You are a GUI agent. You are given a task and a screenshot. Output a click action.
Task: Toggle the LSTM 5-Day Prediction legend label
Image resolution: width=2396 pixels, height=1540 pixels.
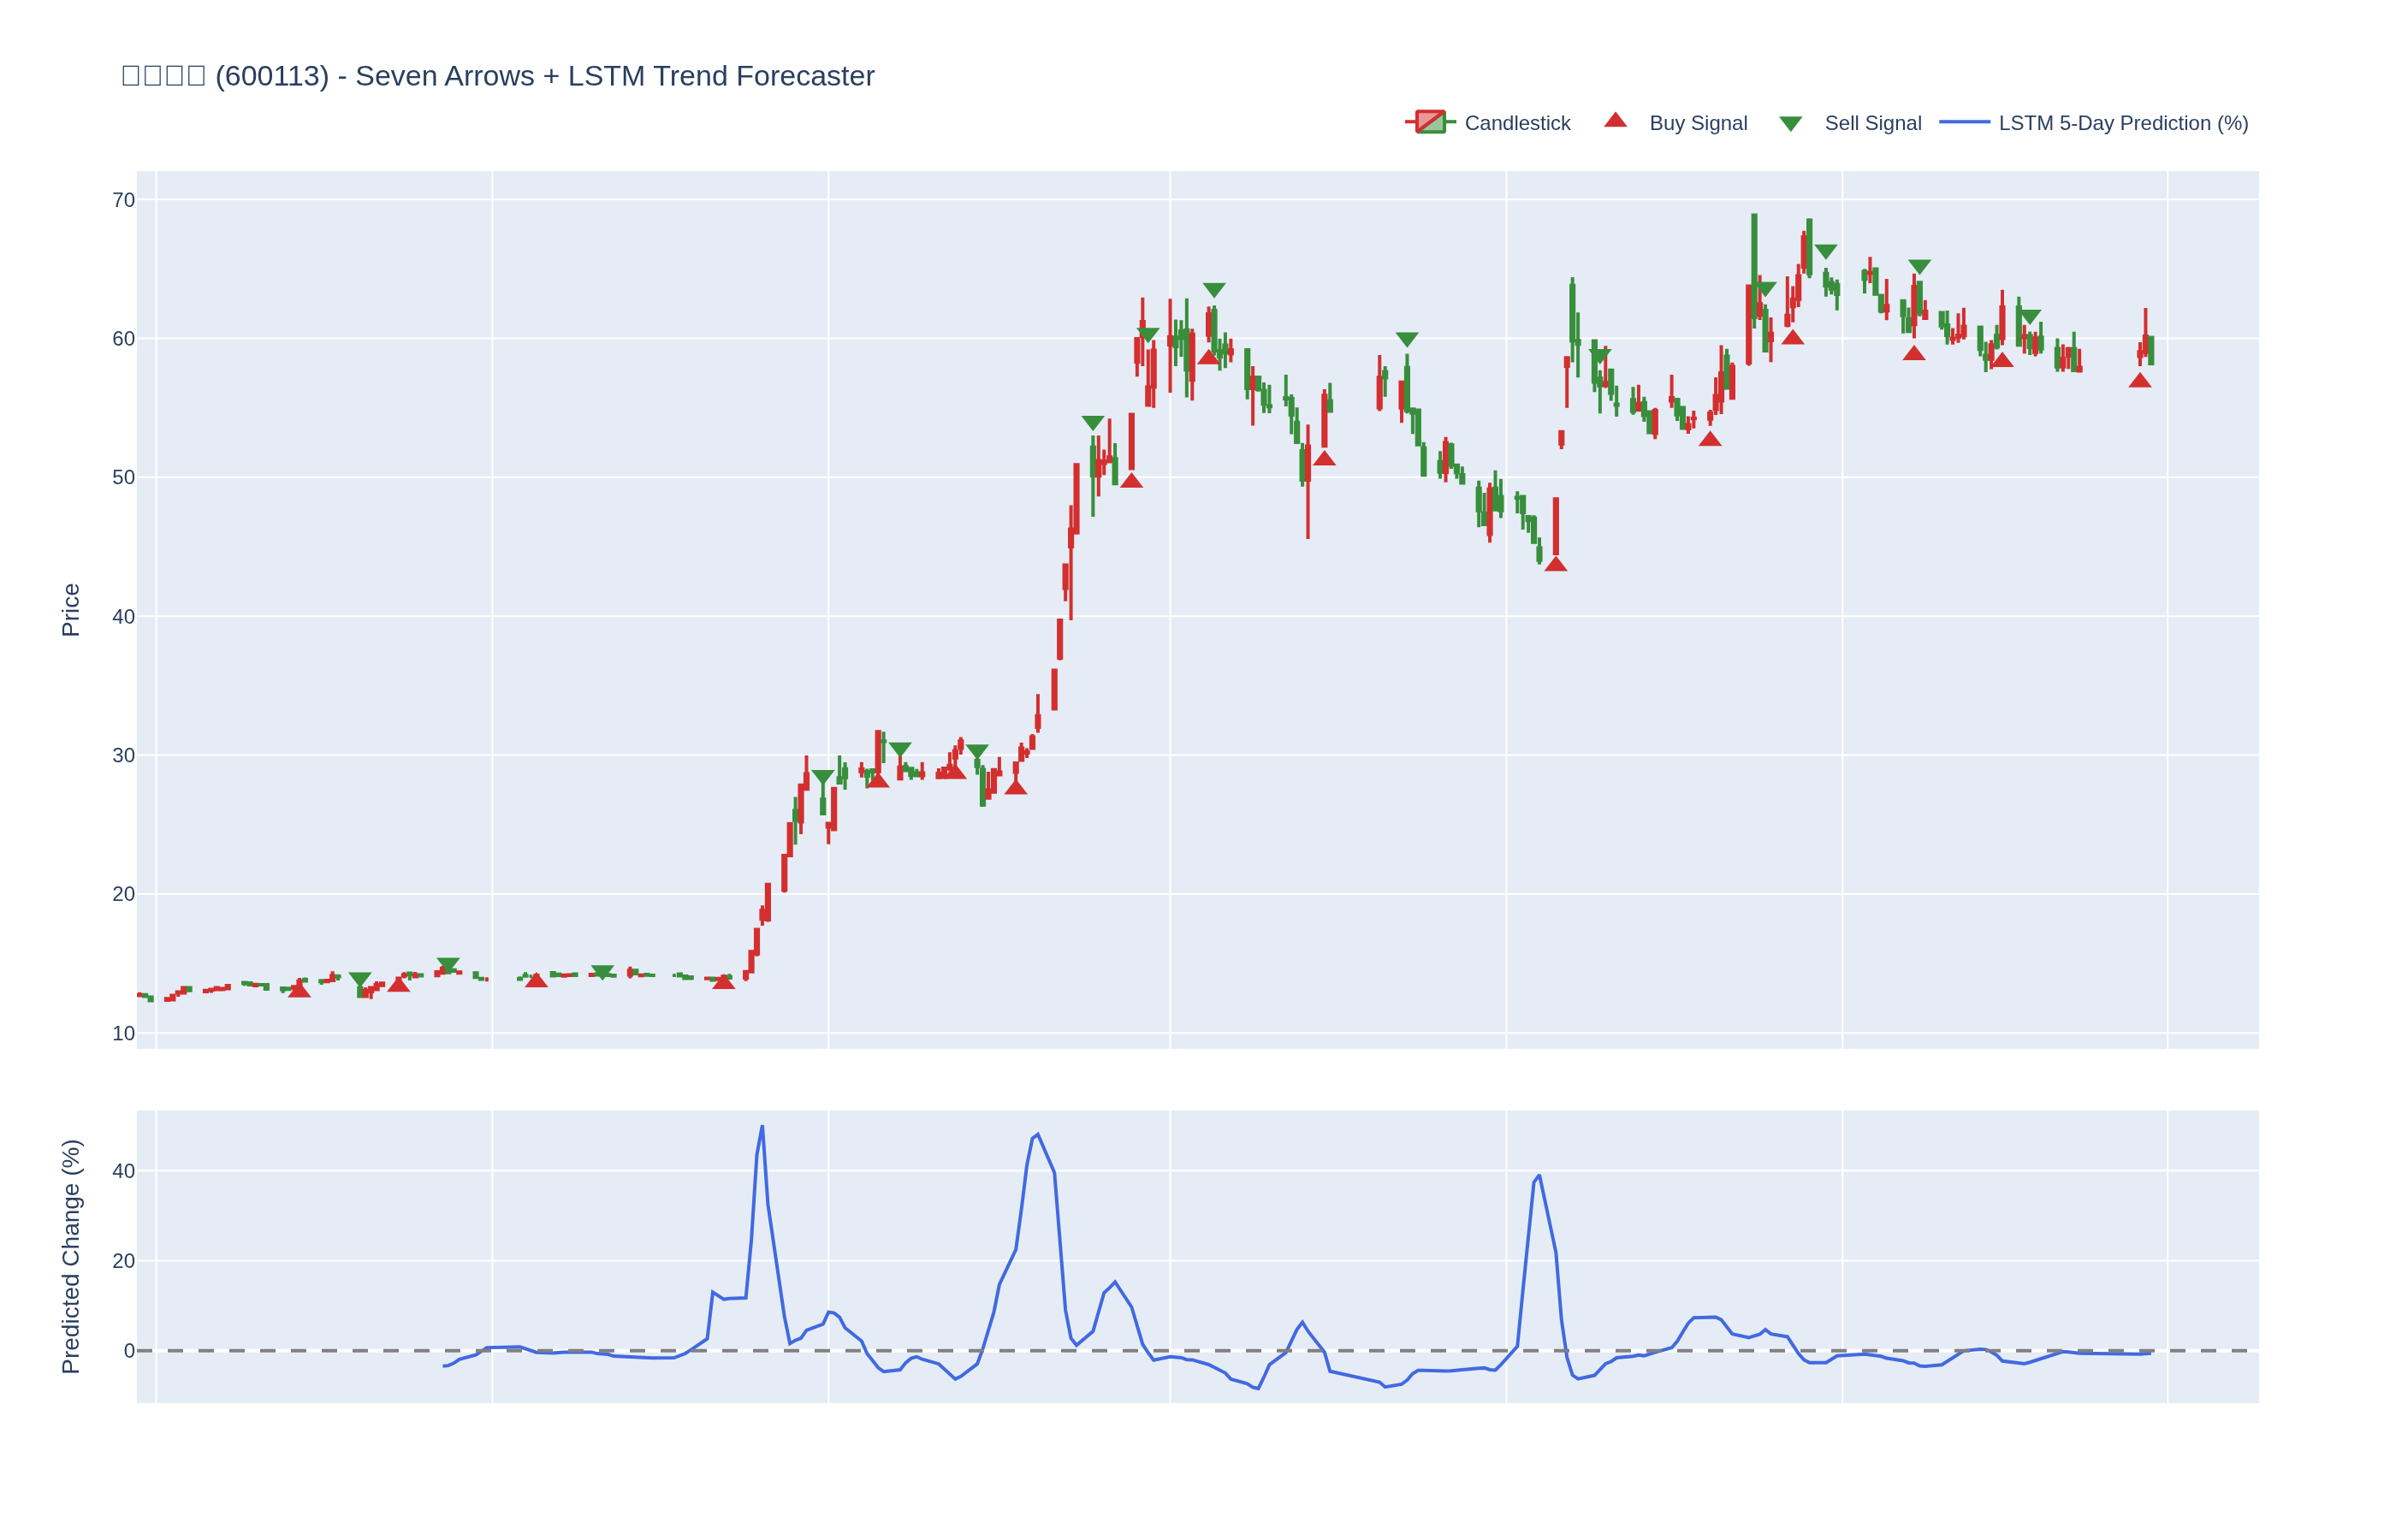pyautogui.click(x=2122, y=123)
